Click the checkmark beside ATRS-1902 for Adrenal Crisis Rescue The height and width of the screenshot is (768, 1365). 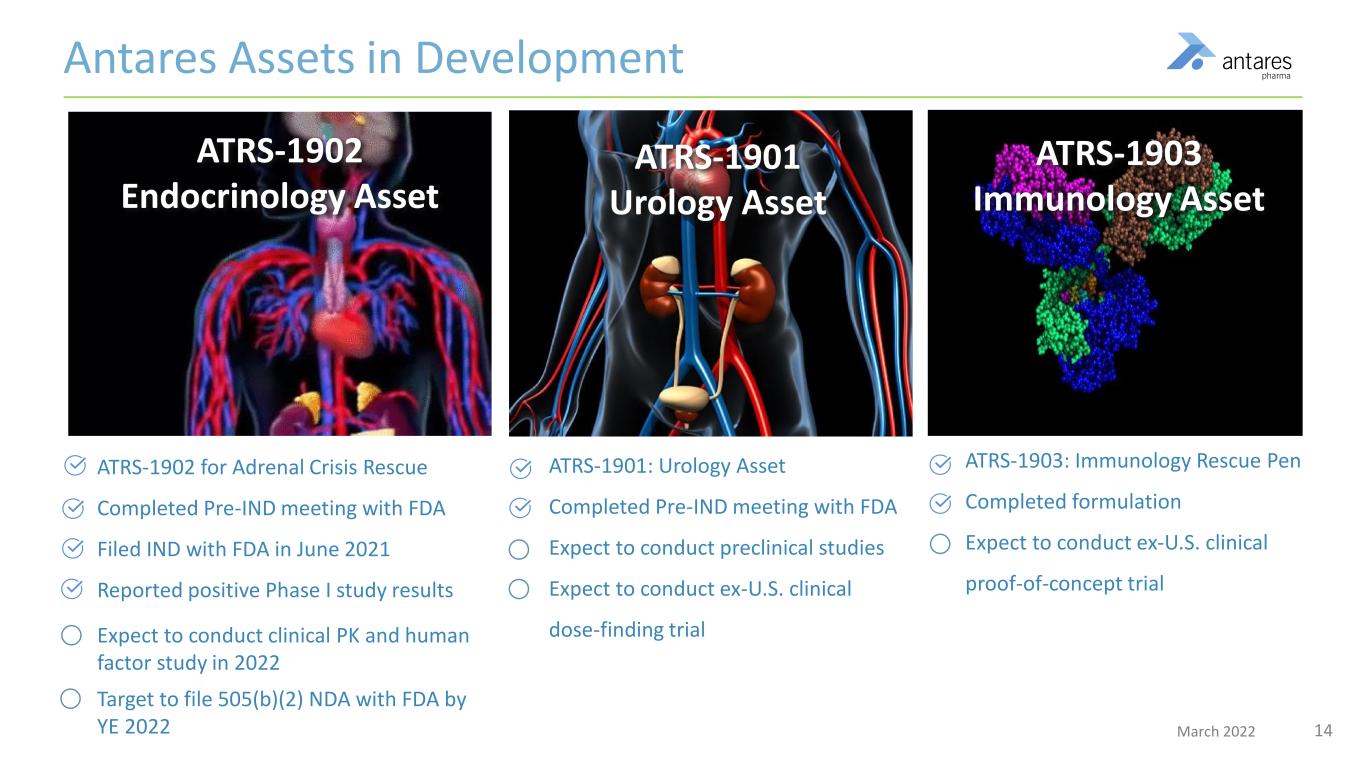coord(72,466)
